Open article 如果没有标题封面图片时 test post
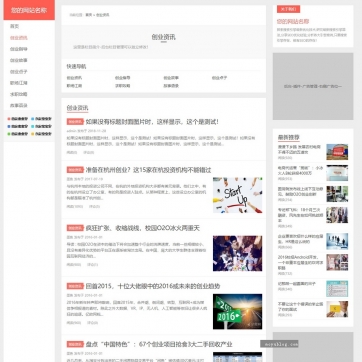 click(x=152, y=122)
